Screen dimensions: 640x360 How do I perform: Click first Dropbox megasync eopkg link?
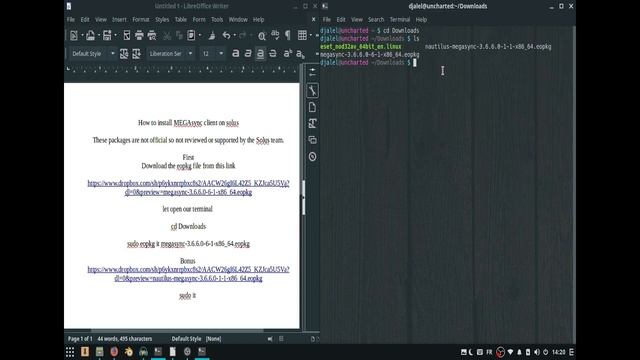click(x=188, y=188)
